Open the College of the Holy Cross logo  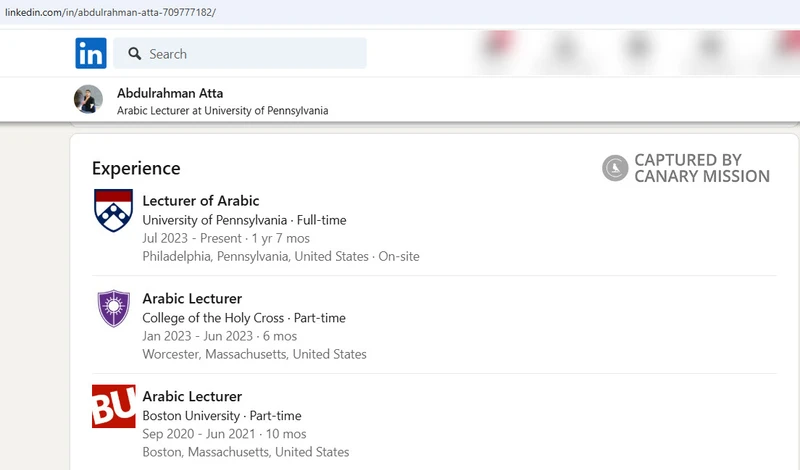[x=113, y=308]
